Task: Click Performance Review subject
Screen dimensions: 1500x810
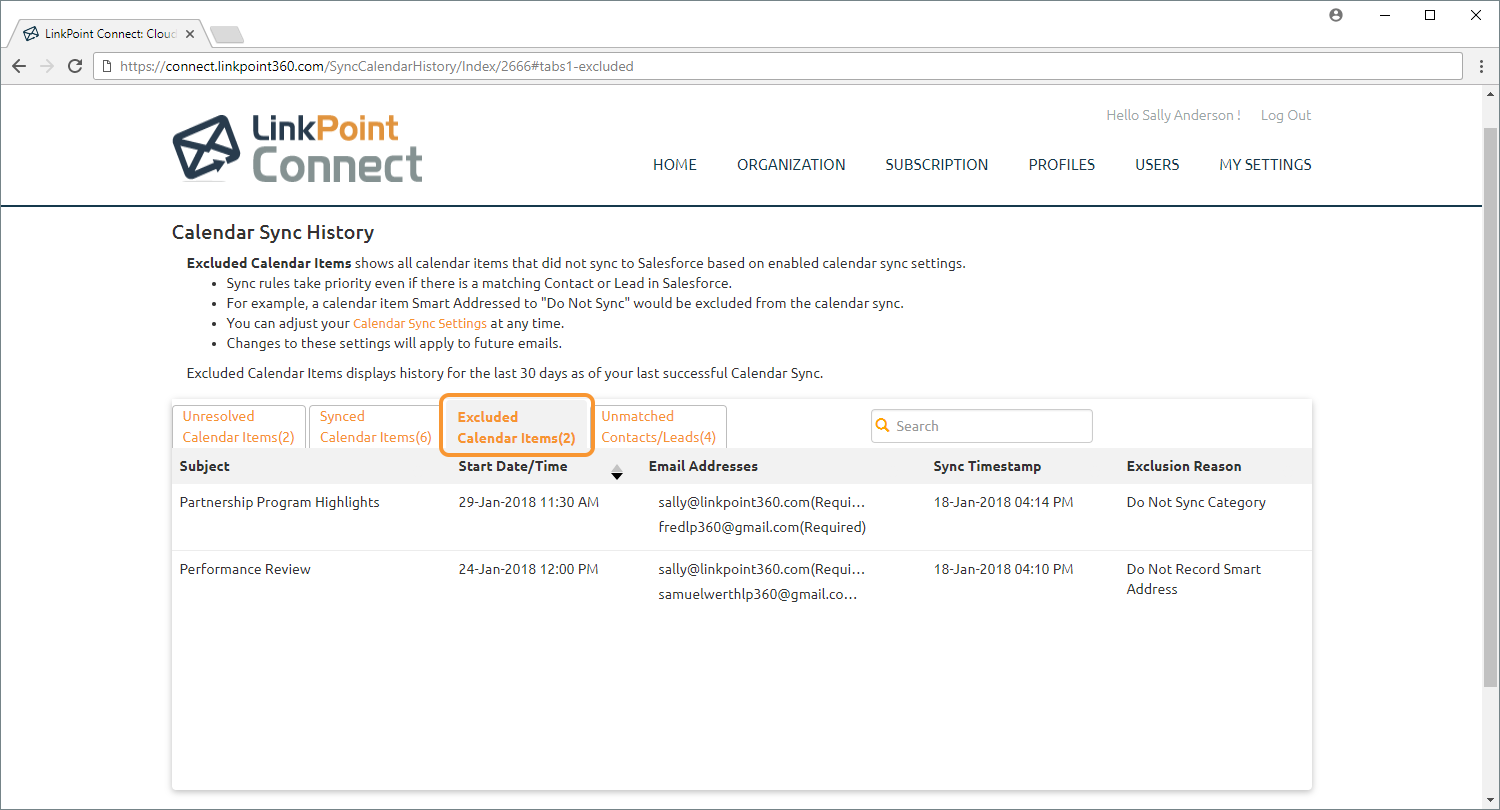Action: tap(245, 569)
